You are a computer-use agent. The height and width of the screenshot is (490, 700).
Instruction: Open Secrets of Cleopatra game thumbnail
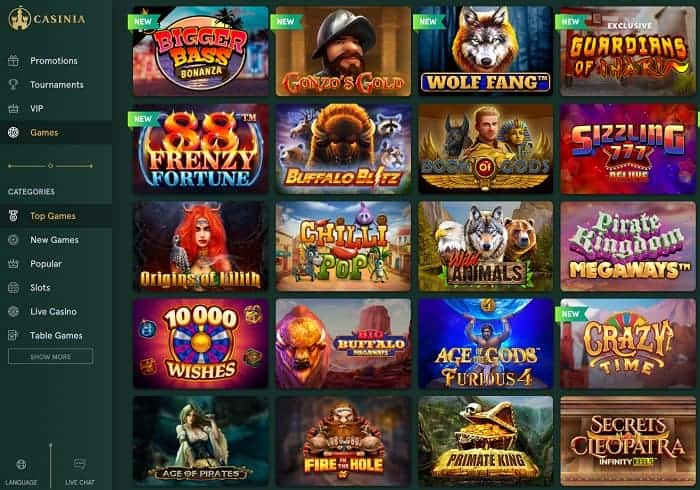[628, 441]
